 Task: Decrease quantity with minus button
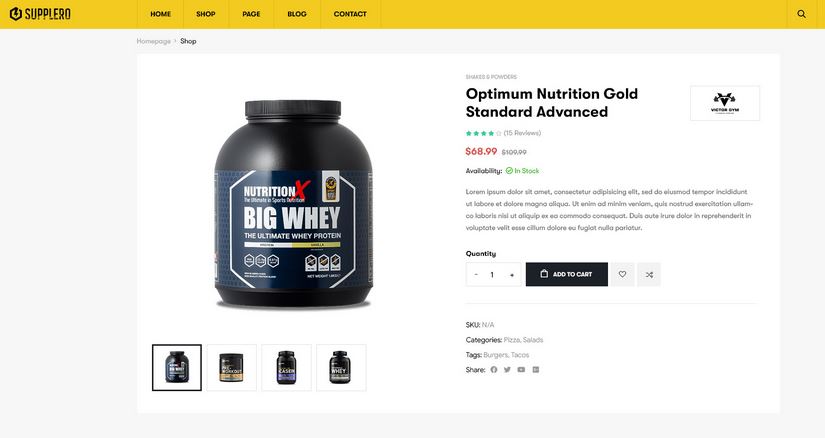coord(476,275)
